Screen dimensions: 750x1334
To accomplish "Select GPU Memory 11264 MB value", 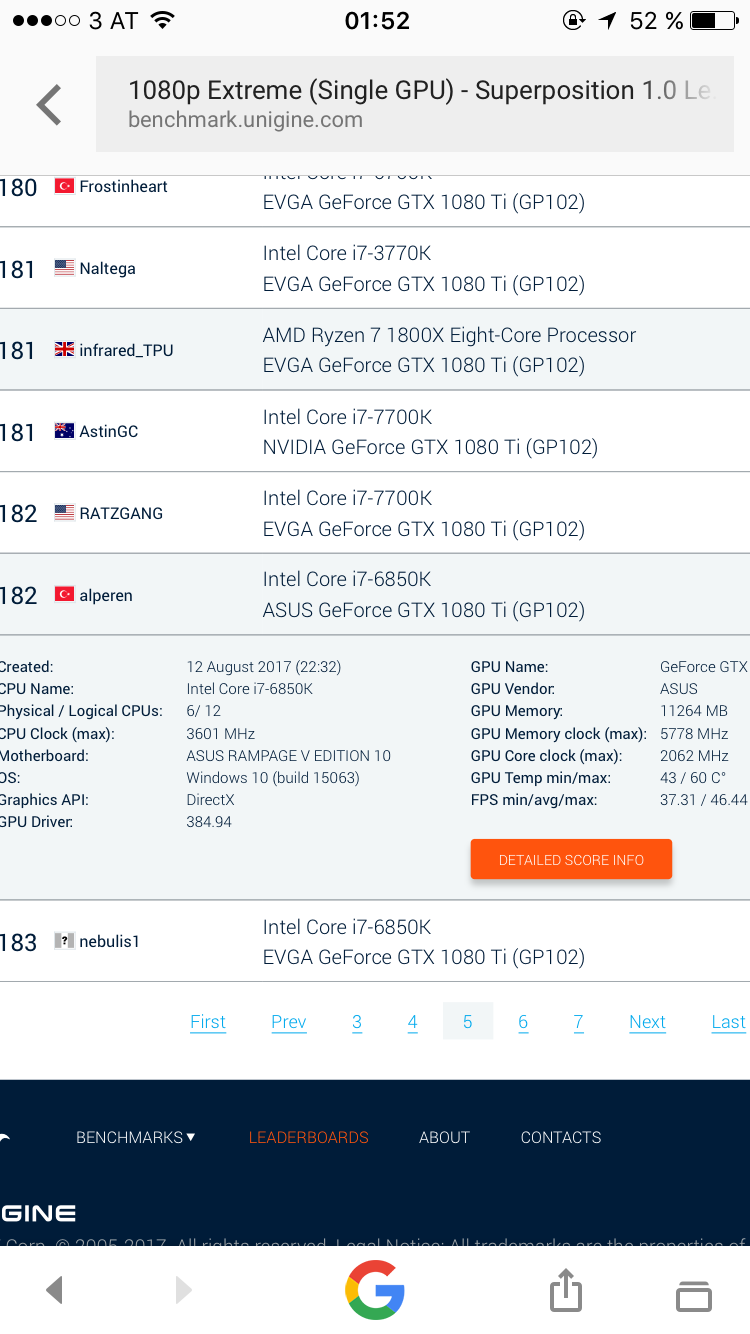I will coord(694,711).
